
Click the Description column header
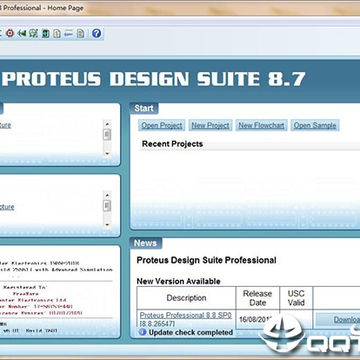coord(186,298)
